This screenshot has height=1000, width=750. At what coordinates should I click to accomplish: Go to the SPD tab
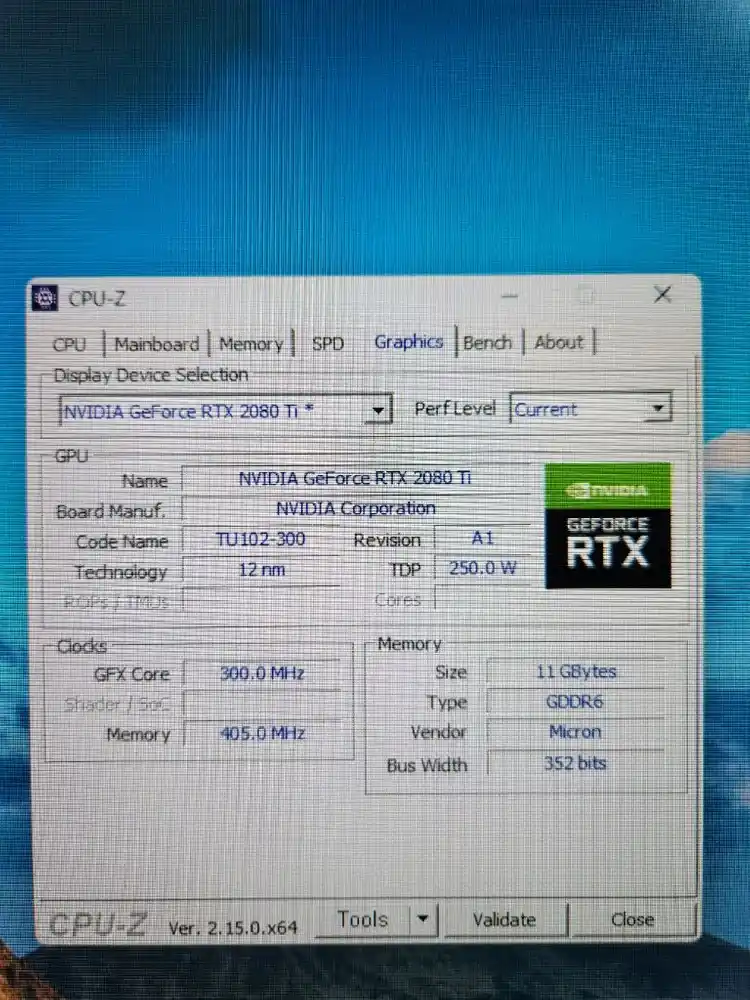(x=328, y=344)
